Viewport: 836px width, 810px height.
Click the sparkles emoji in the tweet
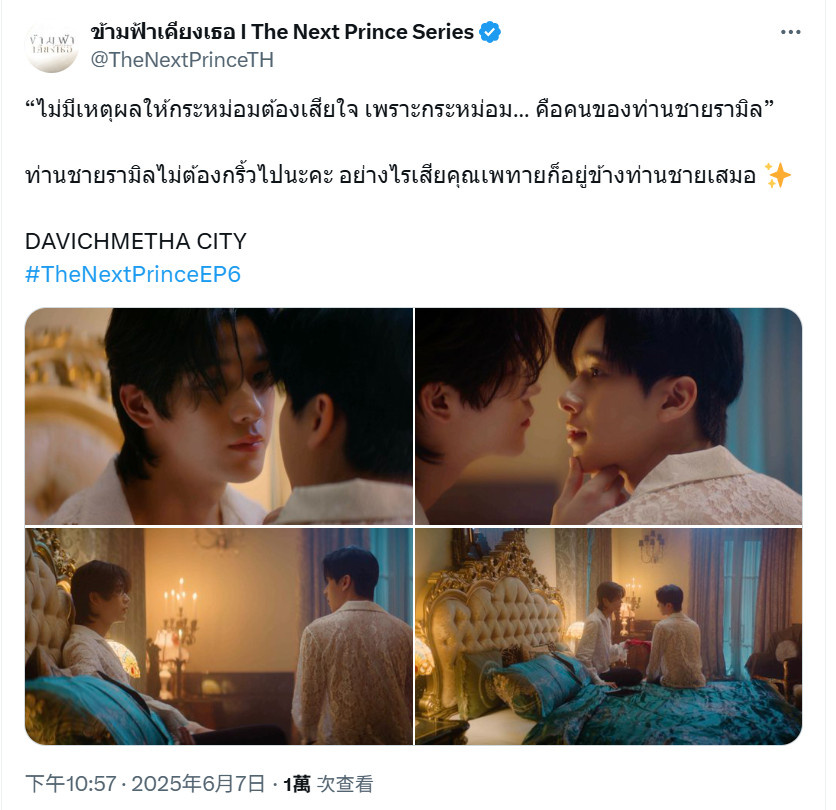pos(777,175)
